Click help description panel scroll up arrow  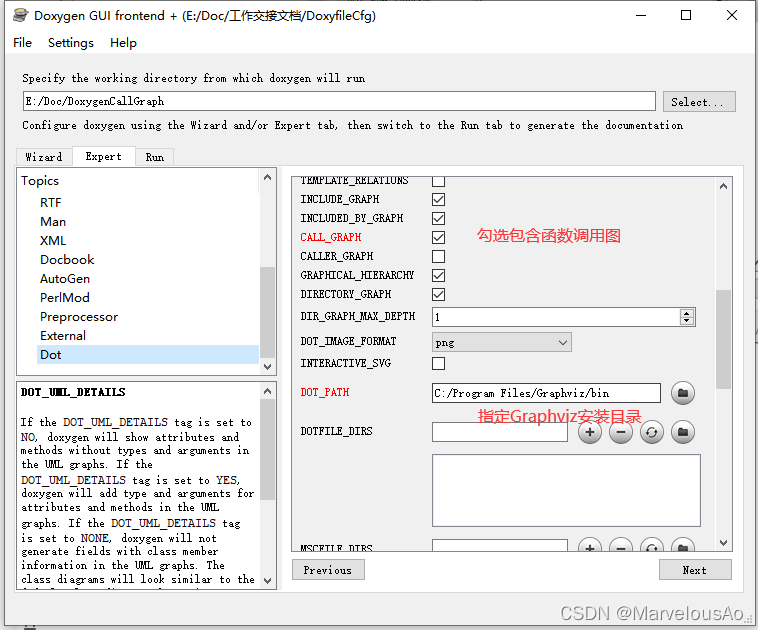point(267,391)
